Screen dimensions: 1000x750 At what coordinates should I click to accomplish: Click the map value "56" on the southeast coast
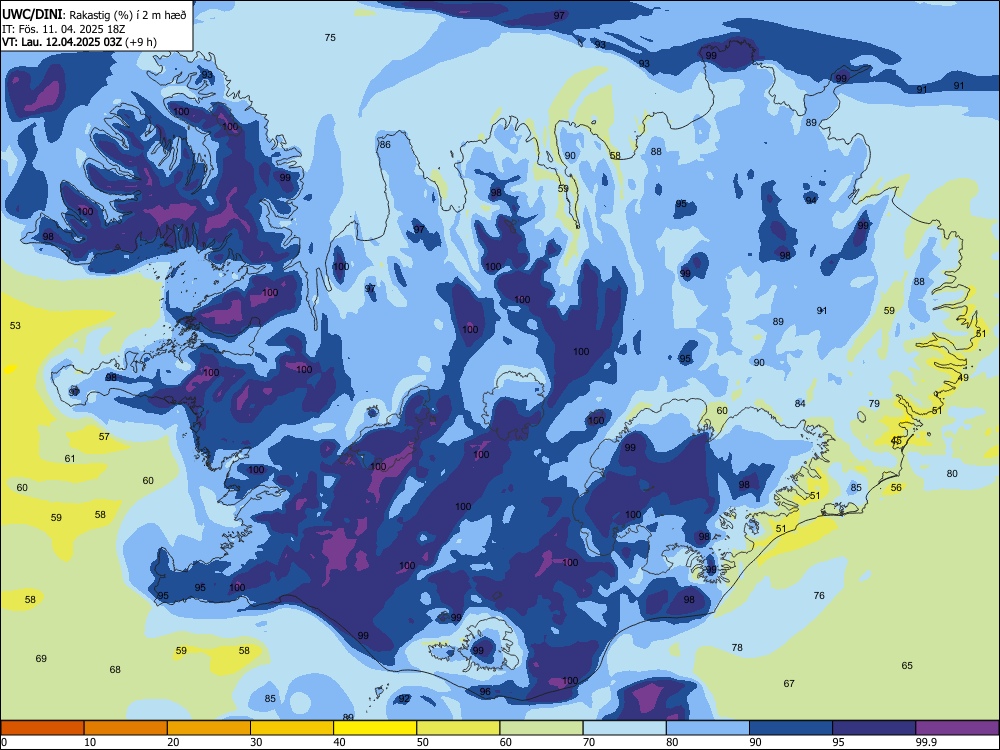click(x=896, y=488)
